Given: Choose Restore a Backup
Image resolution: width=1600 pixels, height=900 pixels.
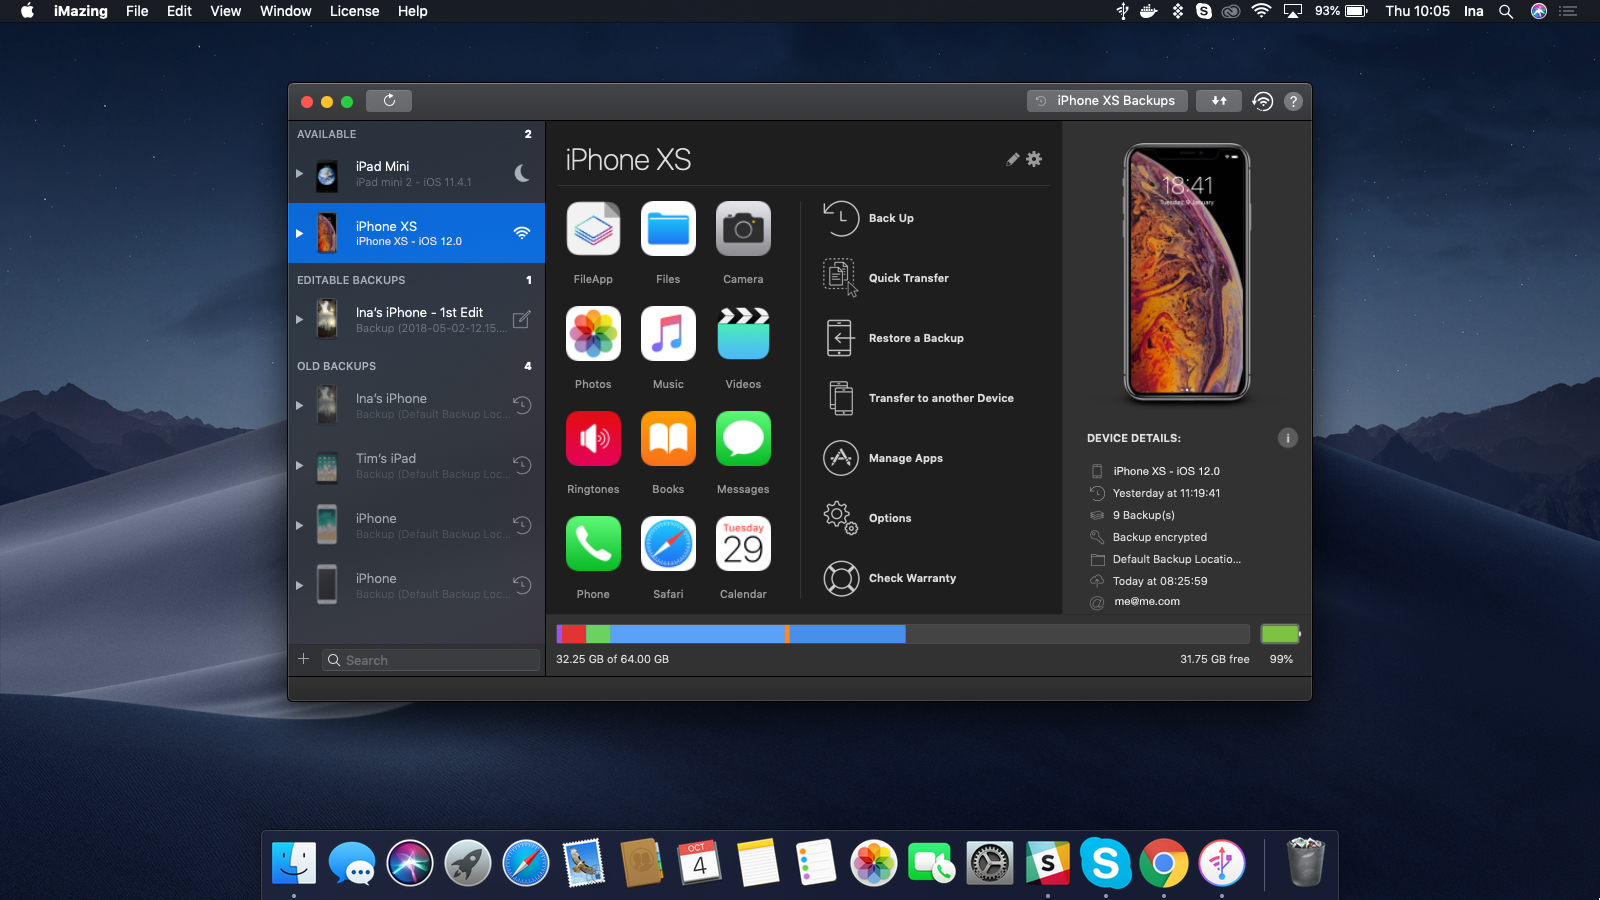Looking at the screenshot, I should 893,338.
